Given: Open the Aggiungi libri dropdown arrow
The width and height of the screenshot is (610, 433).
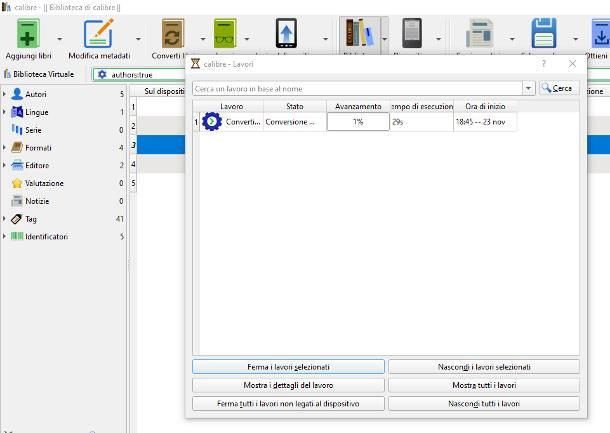Looking at the screenshot, I should pyautogui.click(x=60, y=39).
